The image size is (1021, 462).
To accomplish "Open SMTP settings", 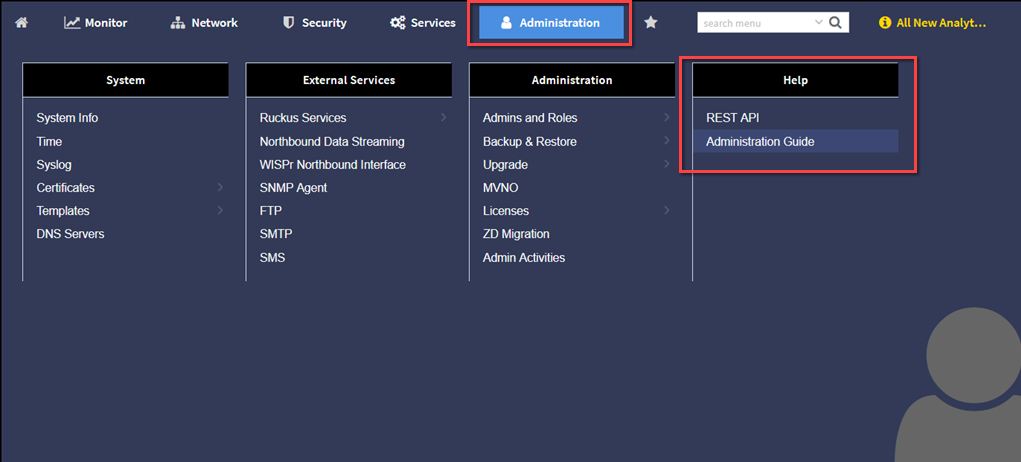I will [x=276, y=234].
